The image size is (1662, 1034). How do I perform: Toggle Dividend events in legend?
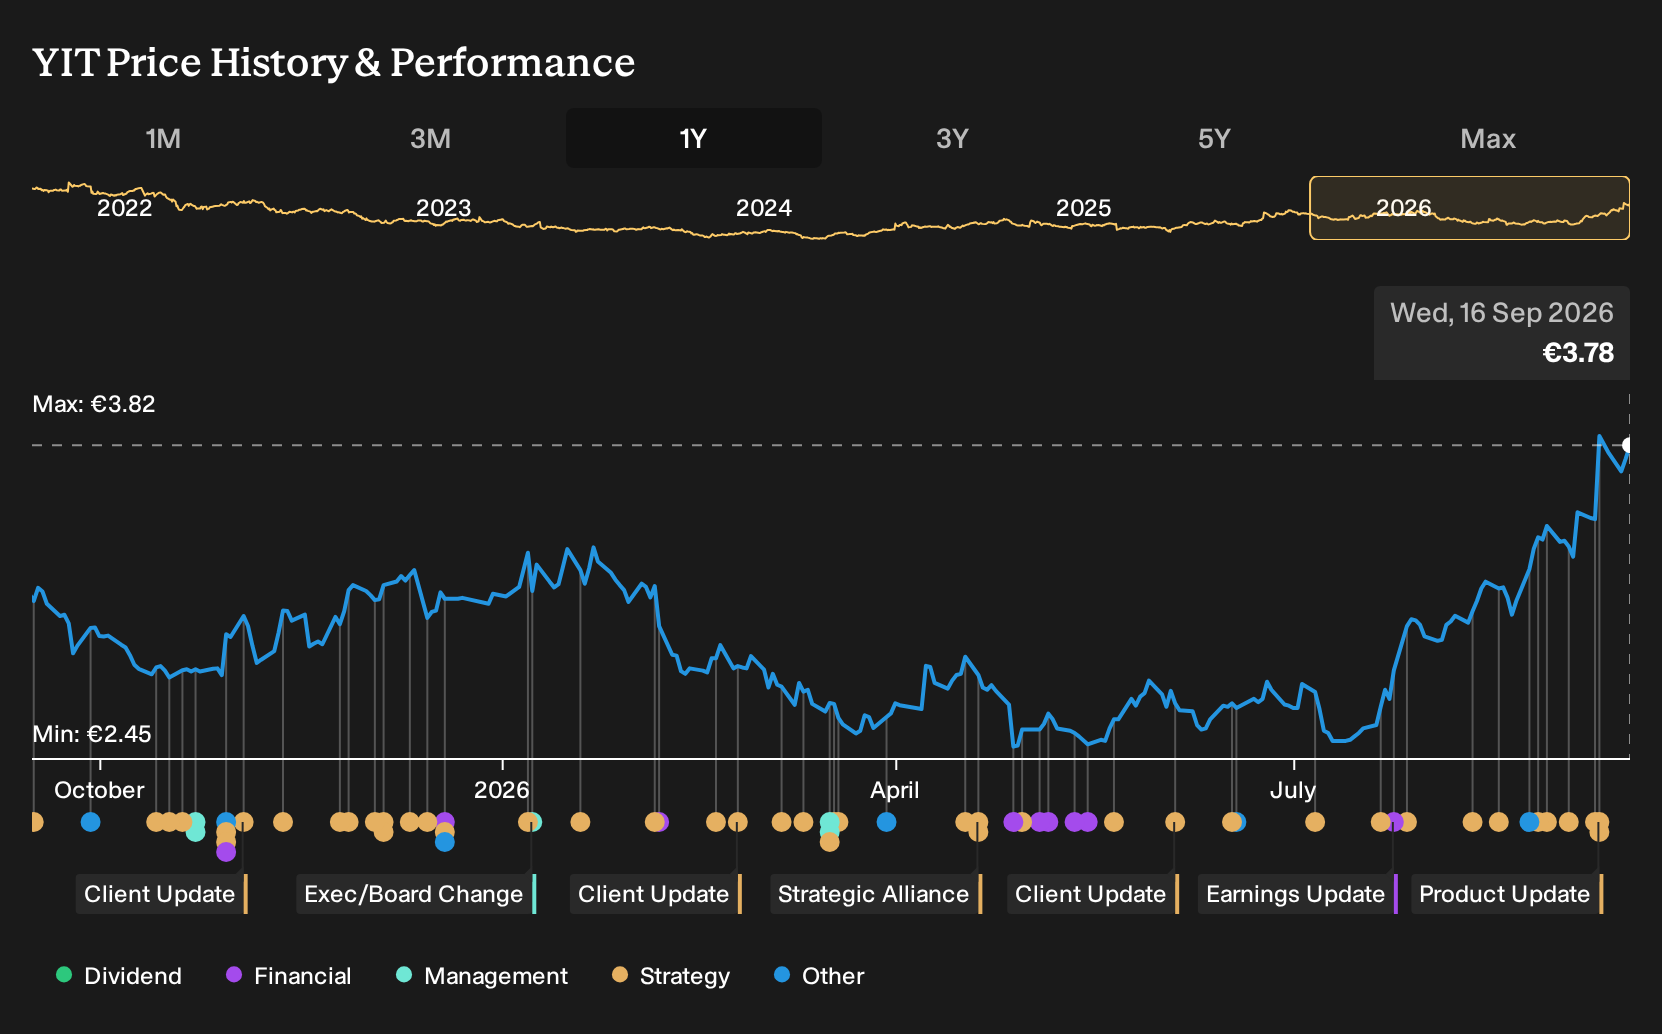tap(119, 976)
